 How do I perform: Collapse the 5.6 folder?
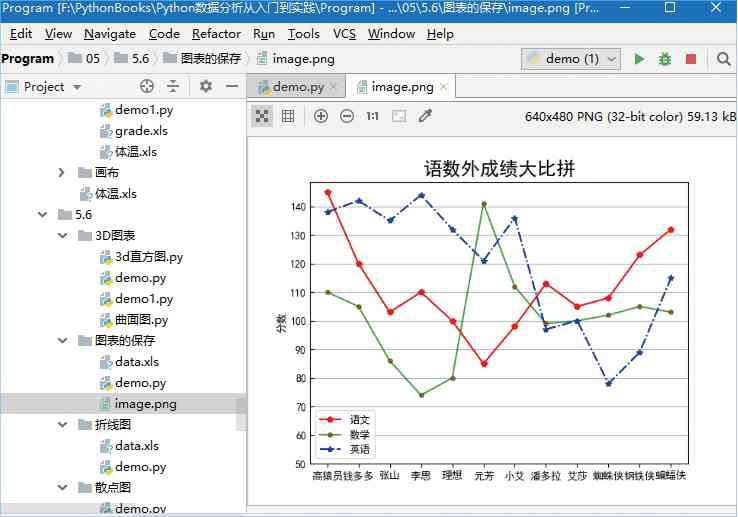pos(42,215)
